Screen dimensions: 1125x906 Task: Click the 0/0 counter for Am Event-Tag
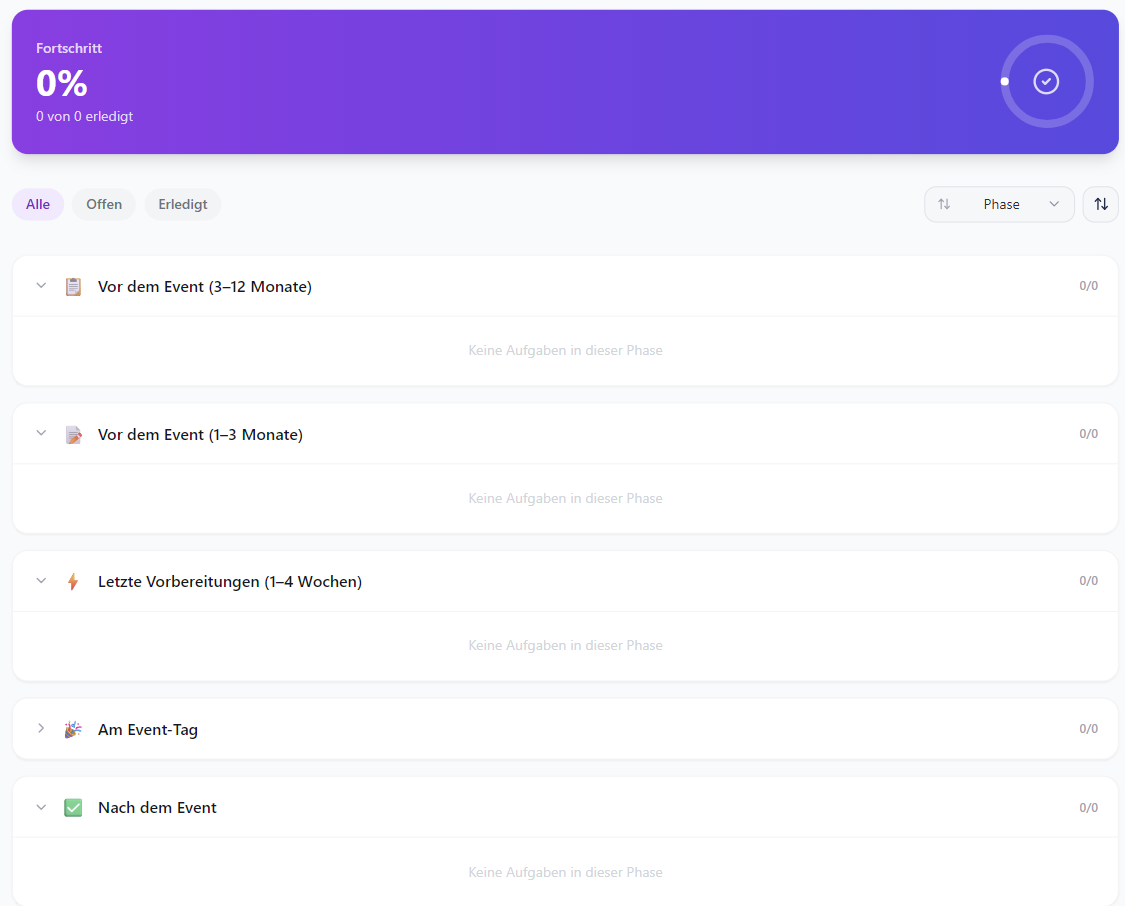point(1088,729)
